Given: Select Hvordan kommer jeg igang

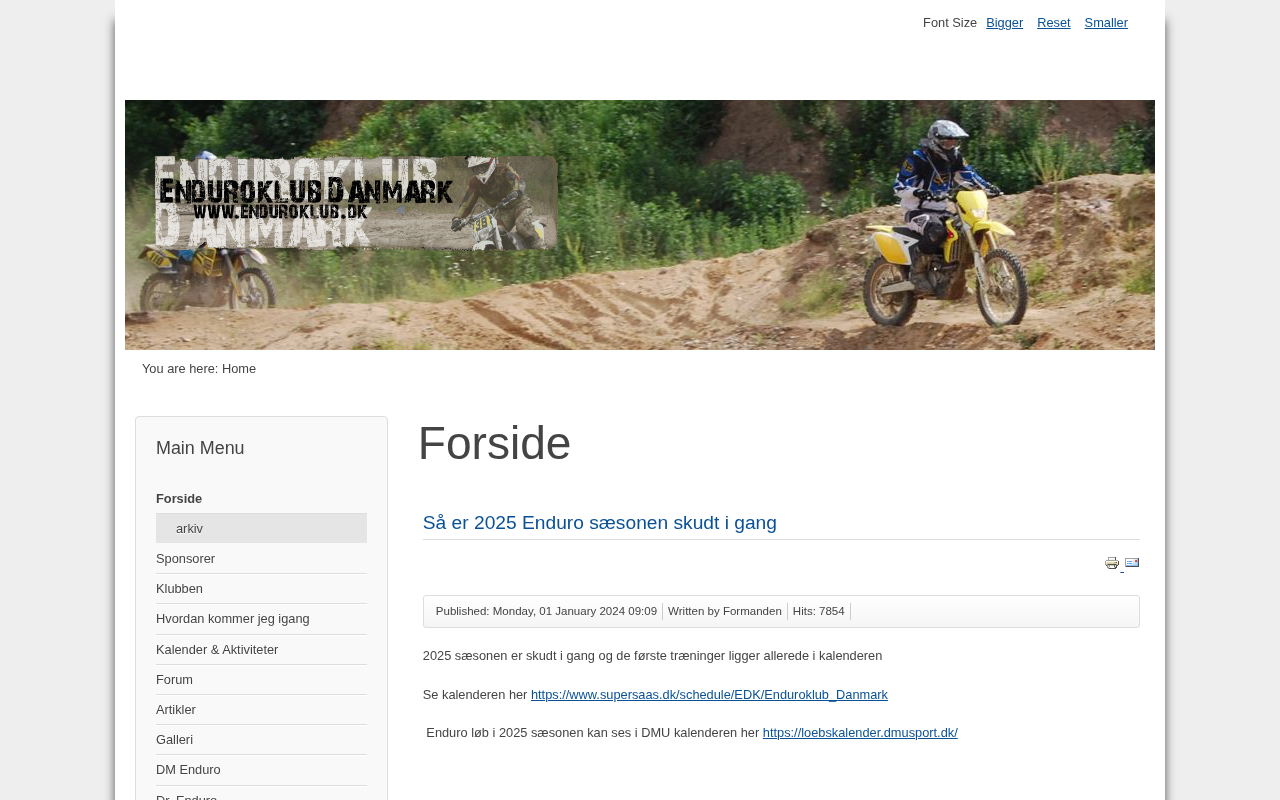Looking at the screenshot, I should [x=233, y=619].
